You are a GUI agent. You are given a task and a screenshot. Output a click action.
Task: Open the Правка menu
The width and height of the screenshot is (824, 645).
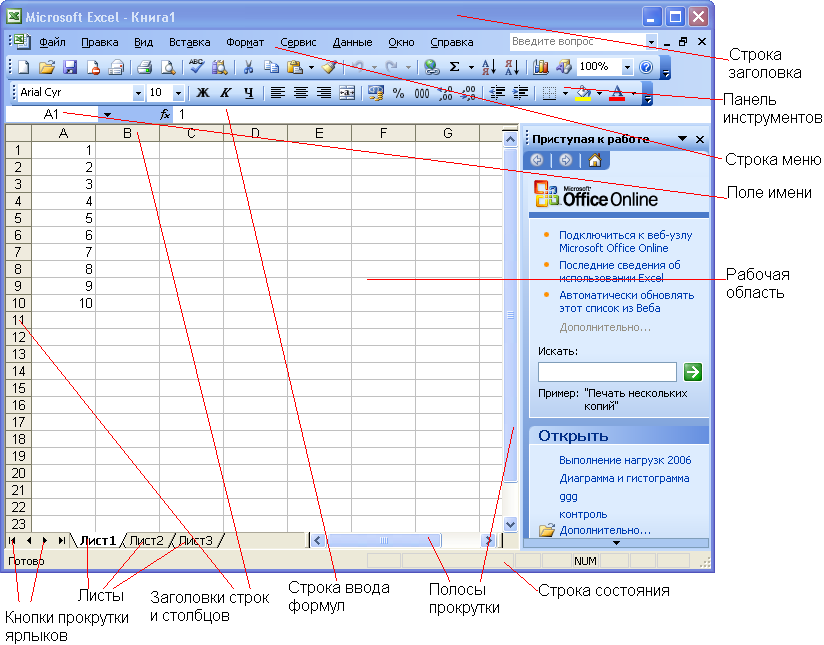tap(99, 42)
